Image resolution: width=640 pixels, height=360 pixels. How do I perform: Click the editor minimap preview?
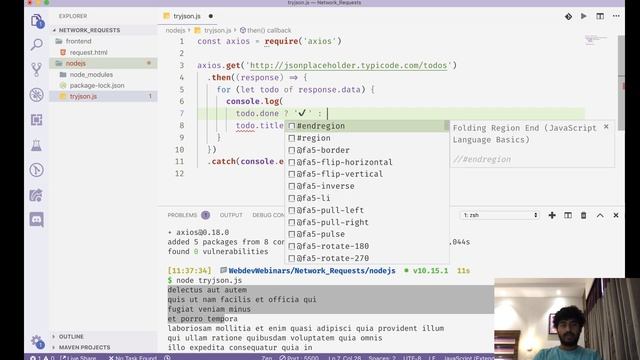pyautogui.click(x=596, y=40)
